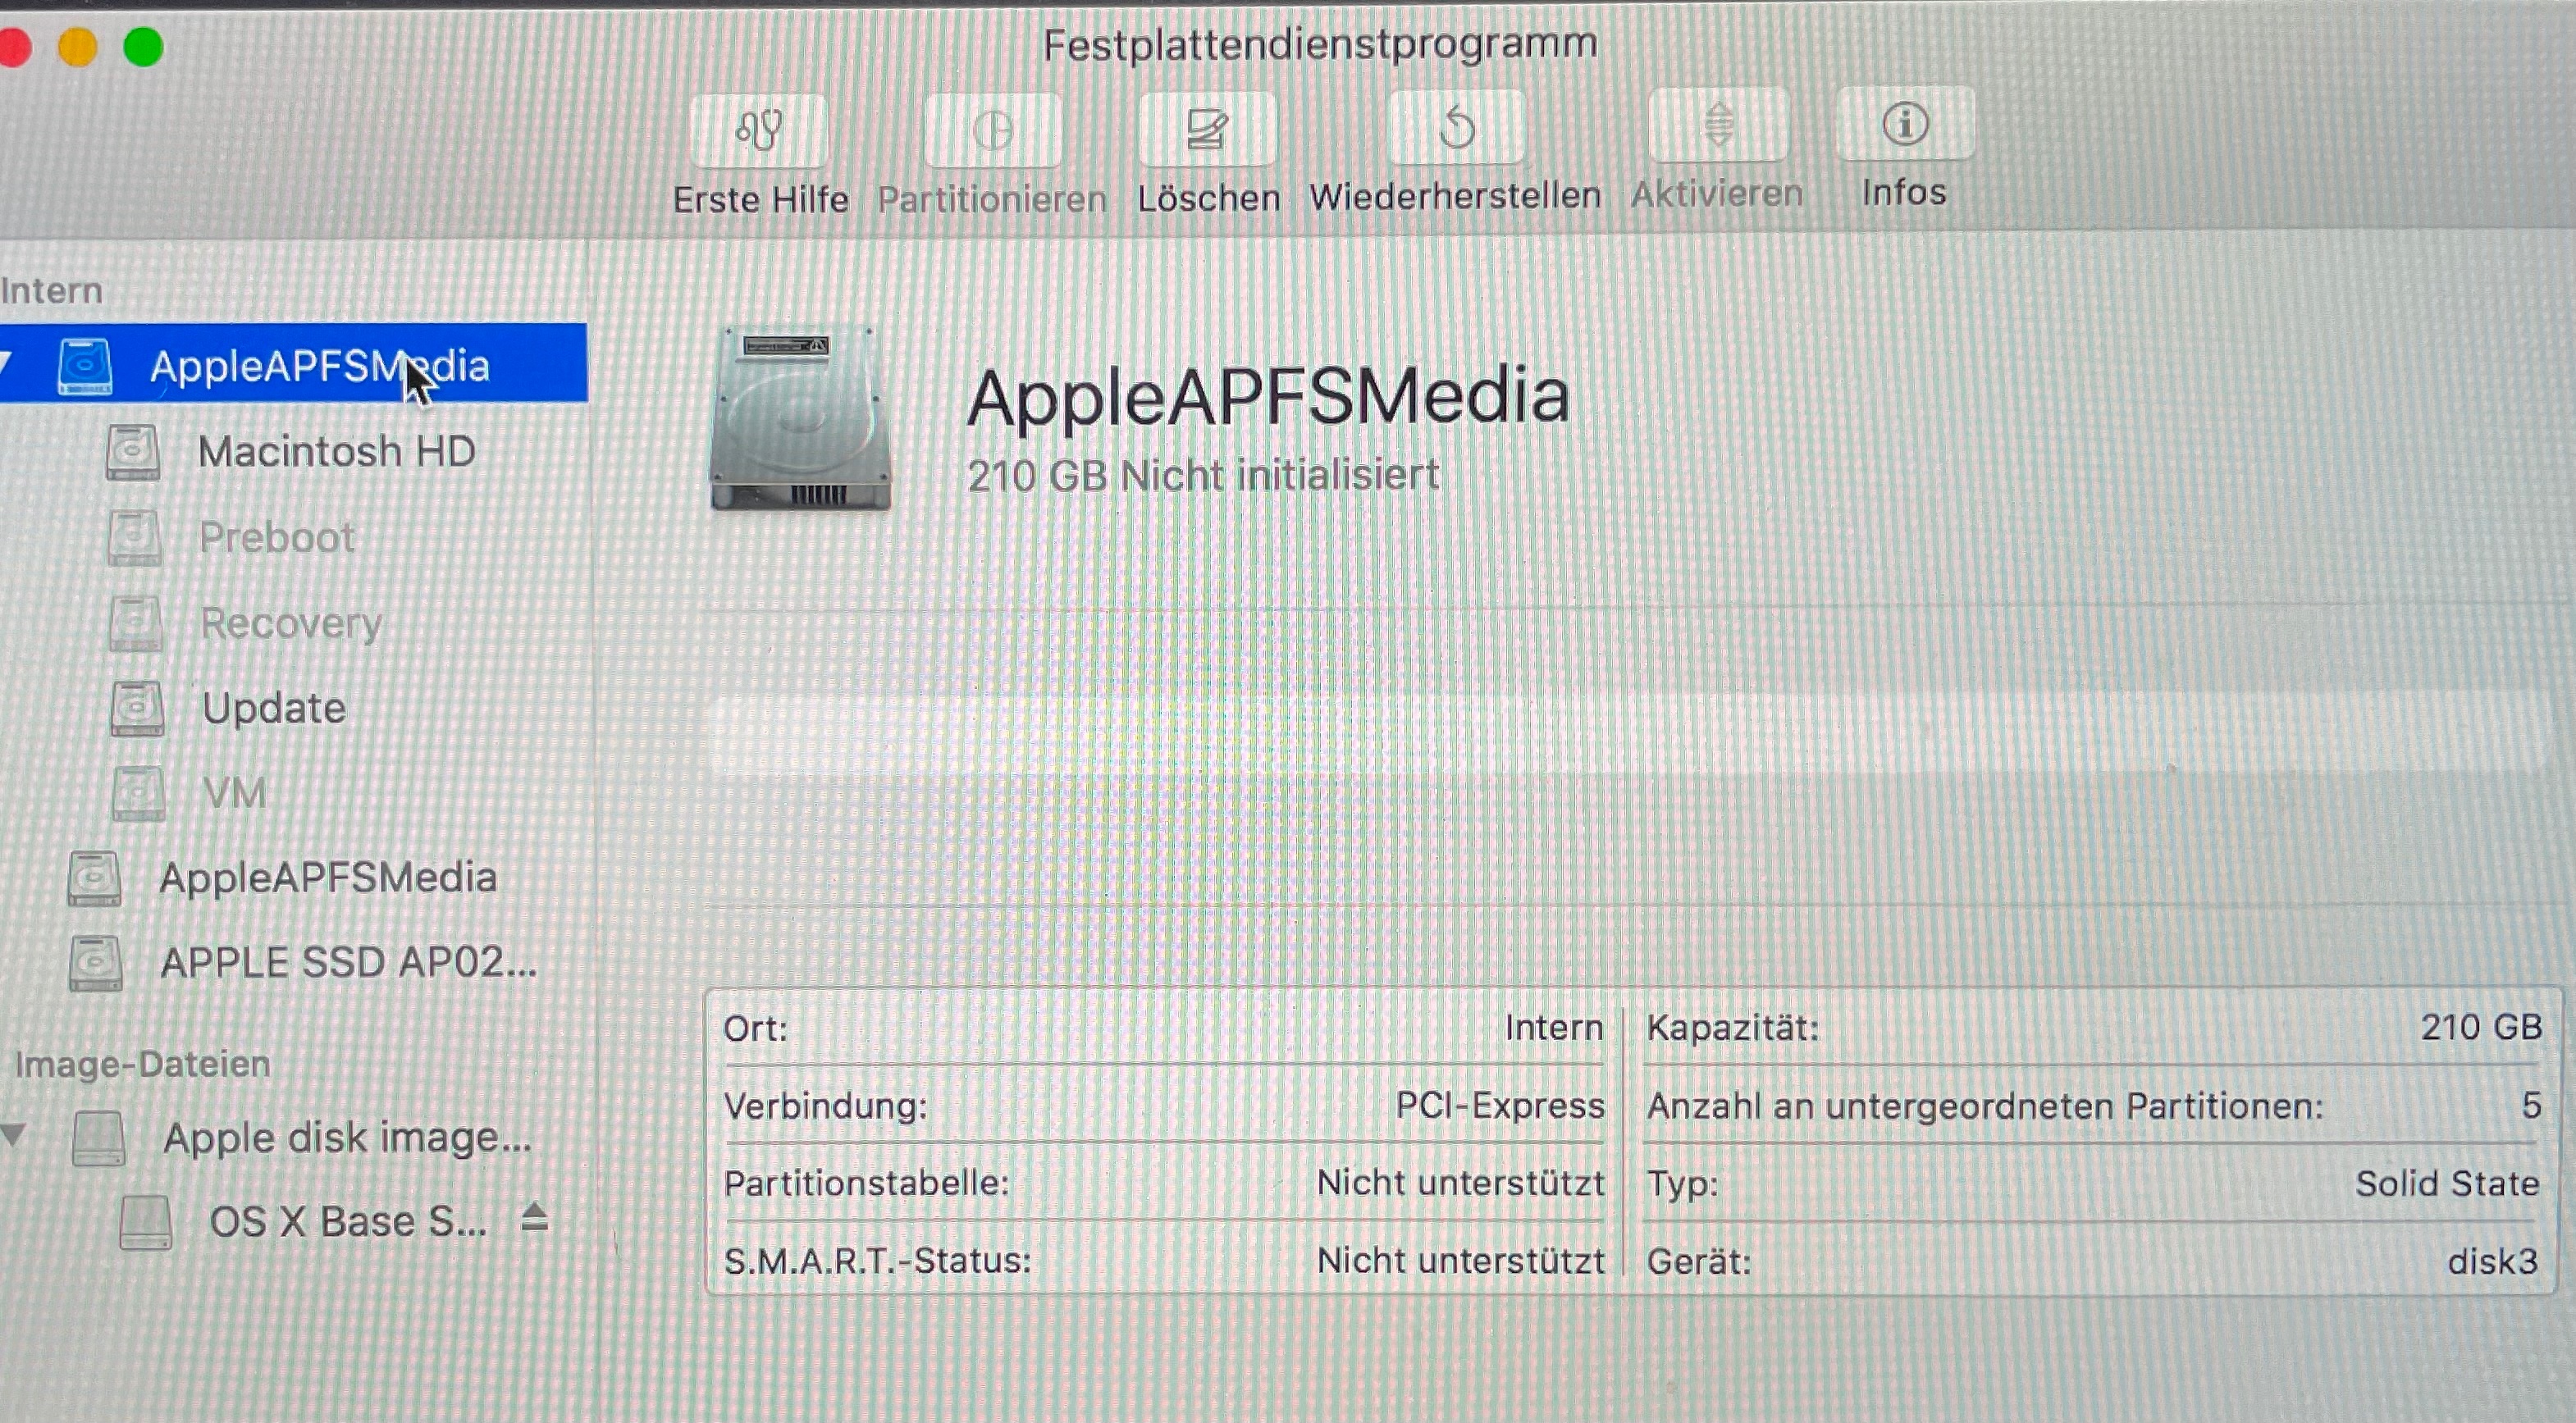Click the large AppleAPFSMedia drive image

pos(800,418)
